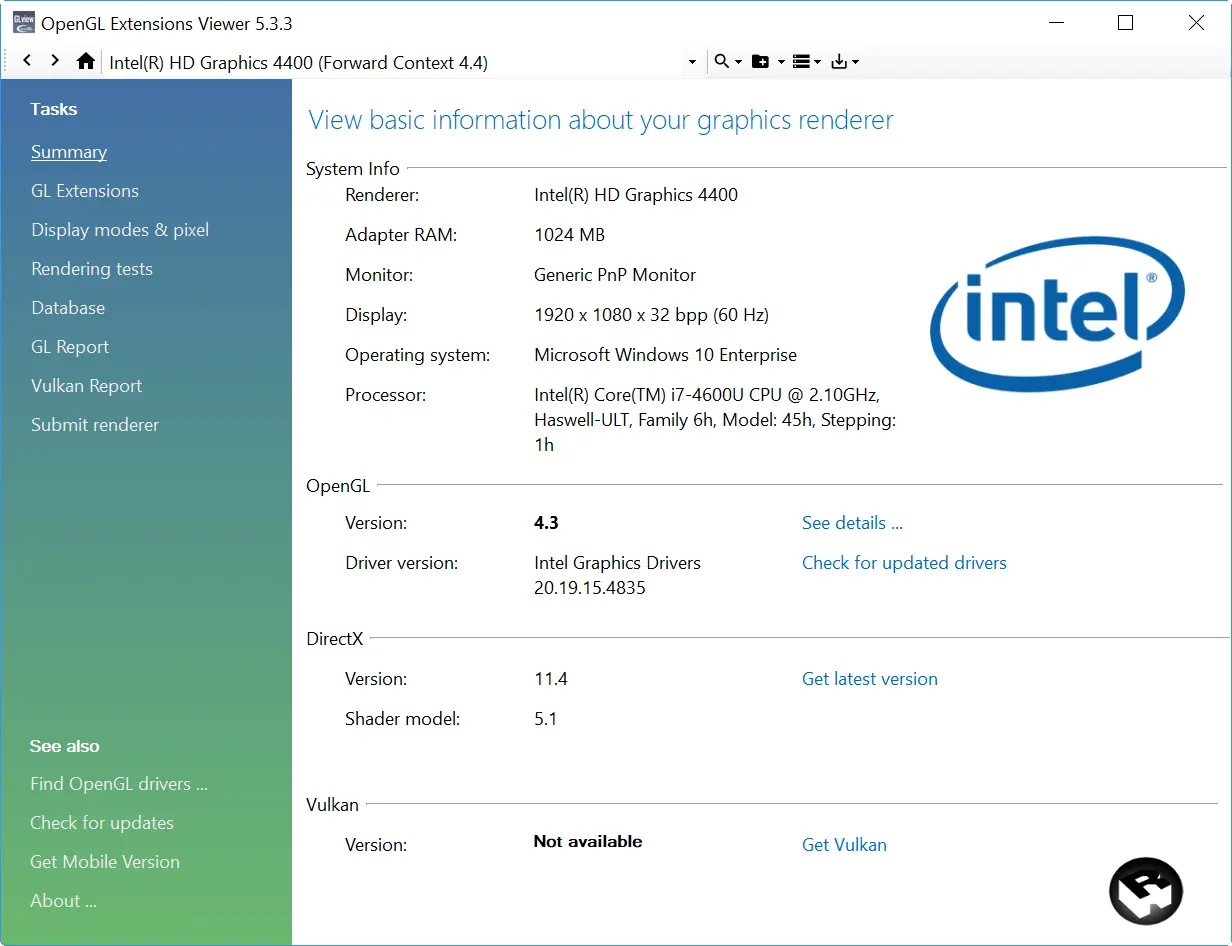Click the magnifying glass search icon
The image size is (1232, 946).
click(722, 61)
